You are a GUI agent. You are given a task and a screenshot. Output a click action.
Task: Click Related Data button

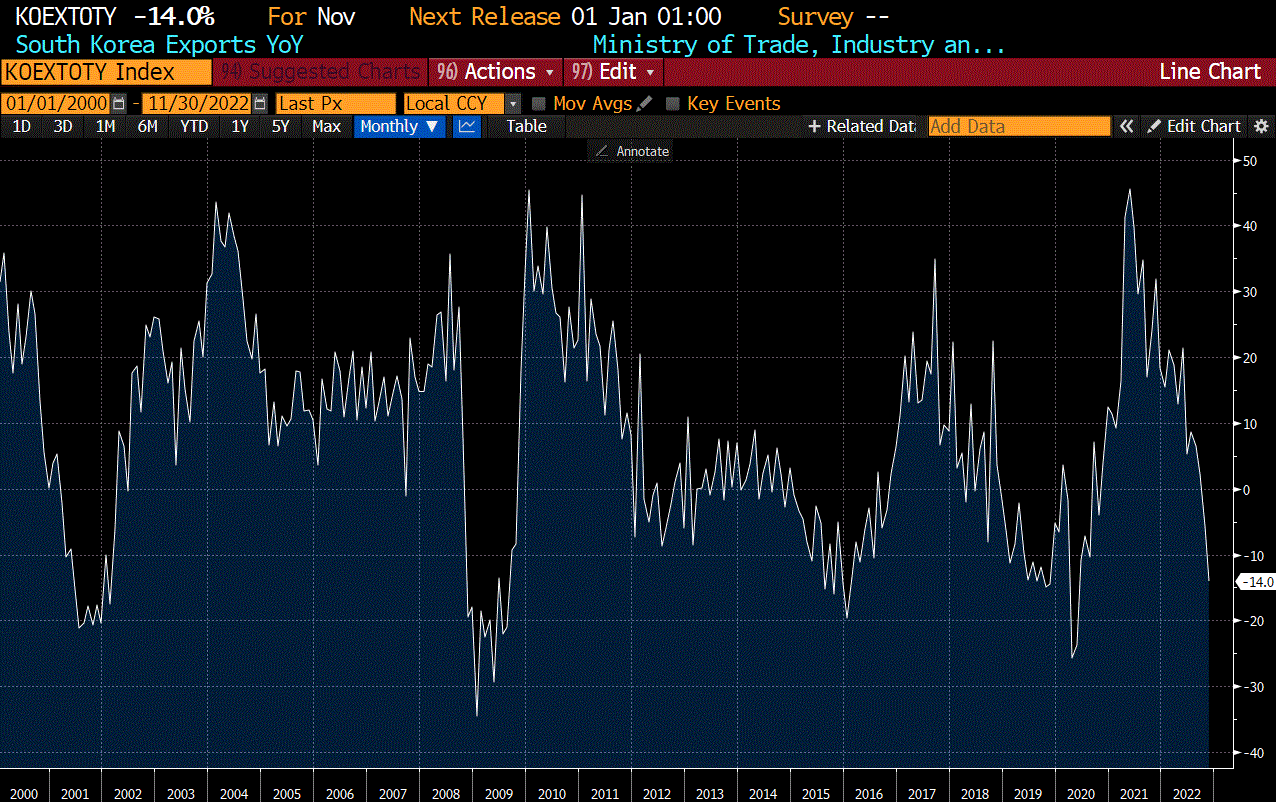pos(861,126)
